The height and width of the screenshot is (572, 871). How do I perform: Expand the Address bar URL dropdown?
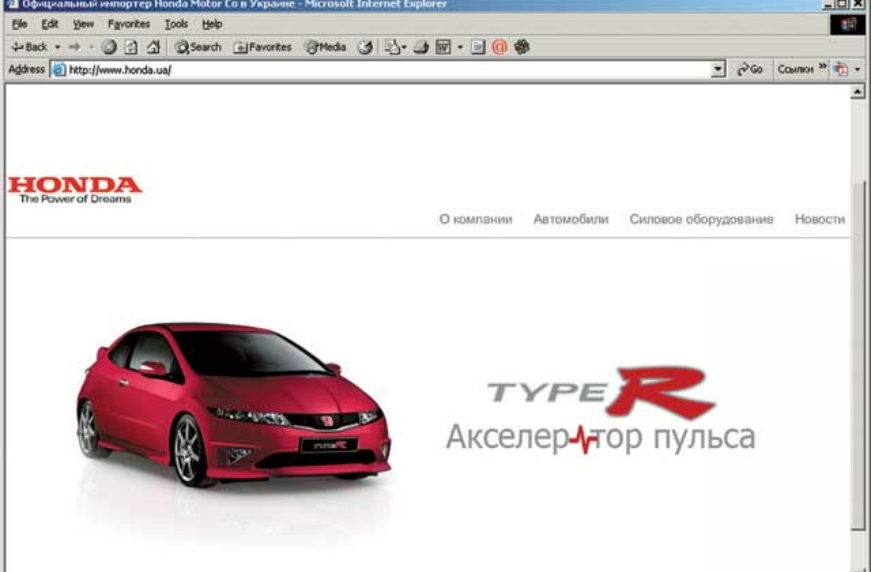pyautogui.click(x=718, y=70)
